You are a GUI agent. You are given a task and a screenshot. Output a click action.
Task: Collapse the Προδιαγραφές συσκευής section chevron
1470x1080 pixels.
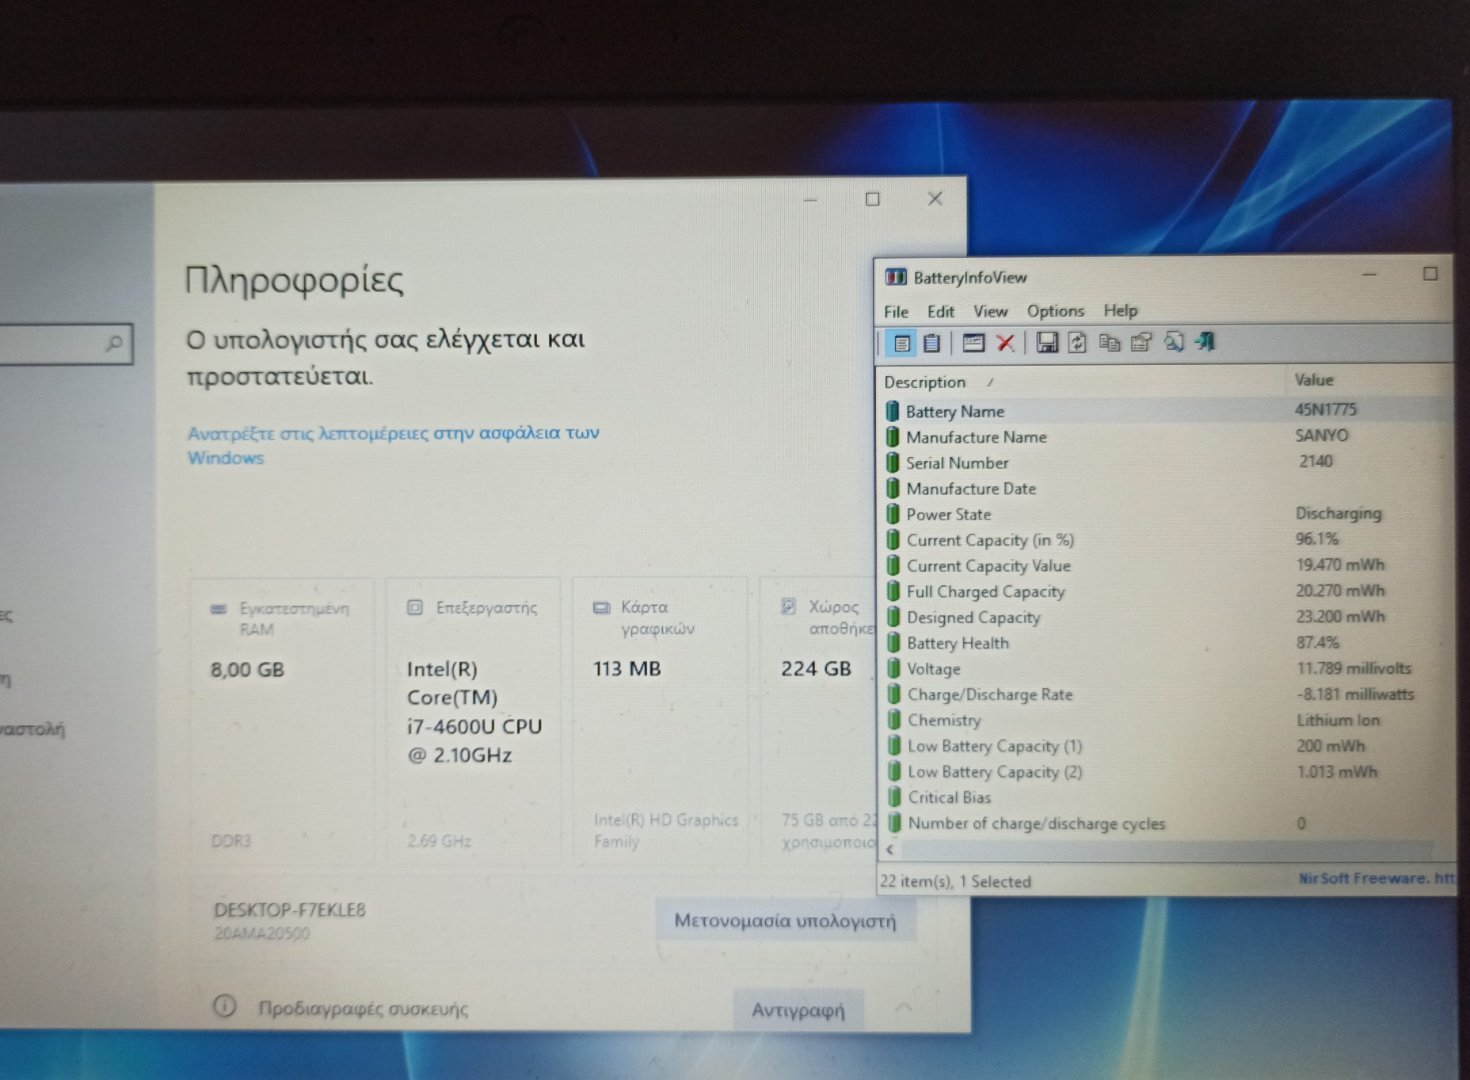tap(903, 1007)
